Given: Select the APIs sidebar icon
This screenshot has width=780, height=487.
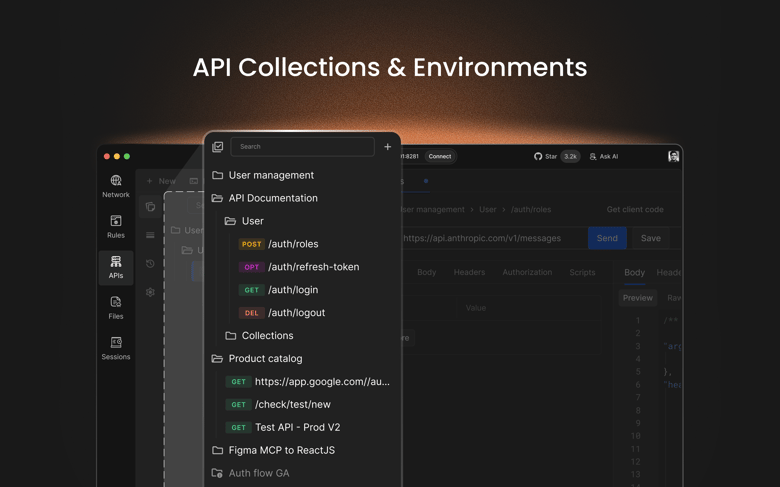Looking at the screenshot, I should [x=116, y=267].
